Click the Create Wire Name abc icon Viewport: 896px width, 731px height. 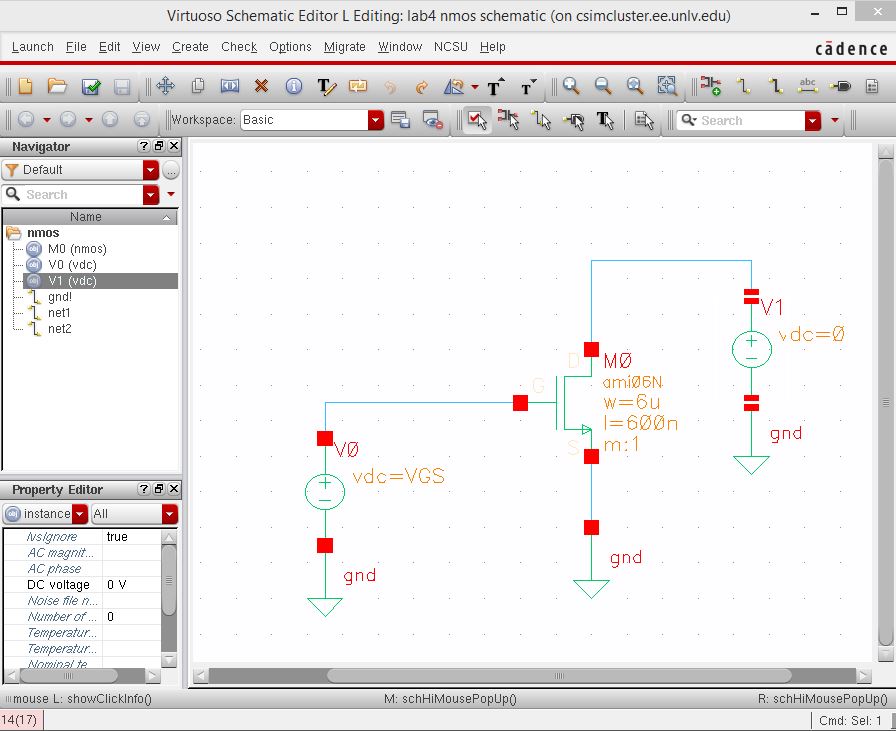[x=808, y=87]
